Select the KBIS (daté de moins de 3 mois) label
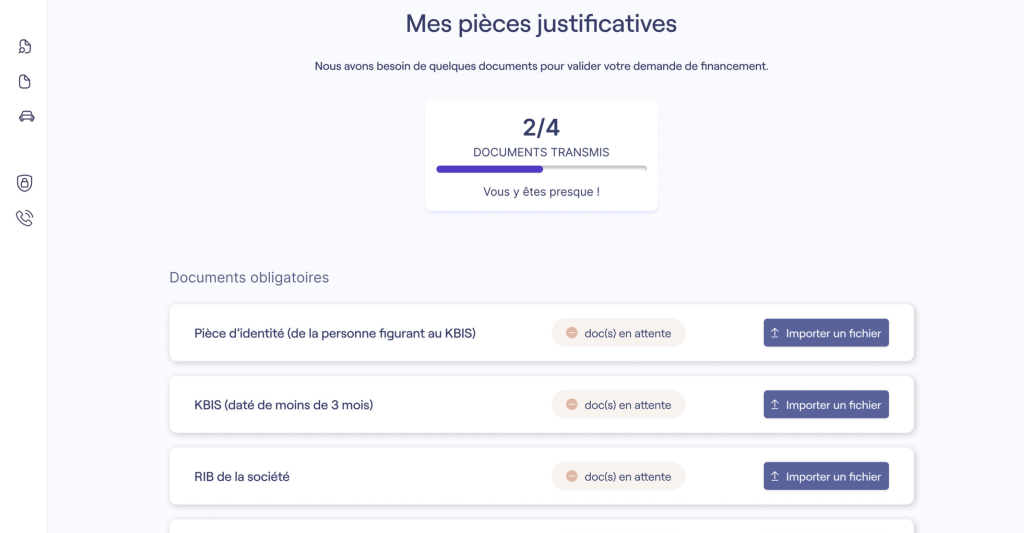 tap(283, 405)
